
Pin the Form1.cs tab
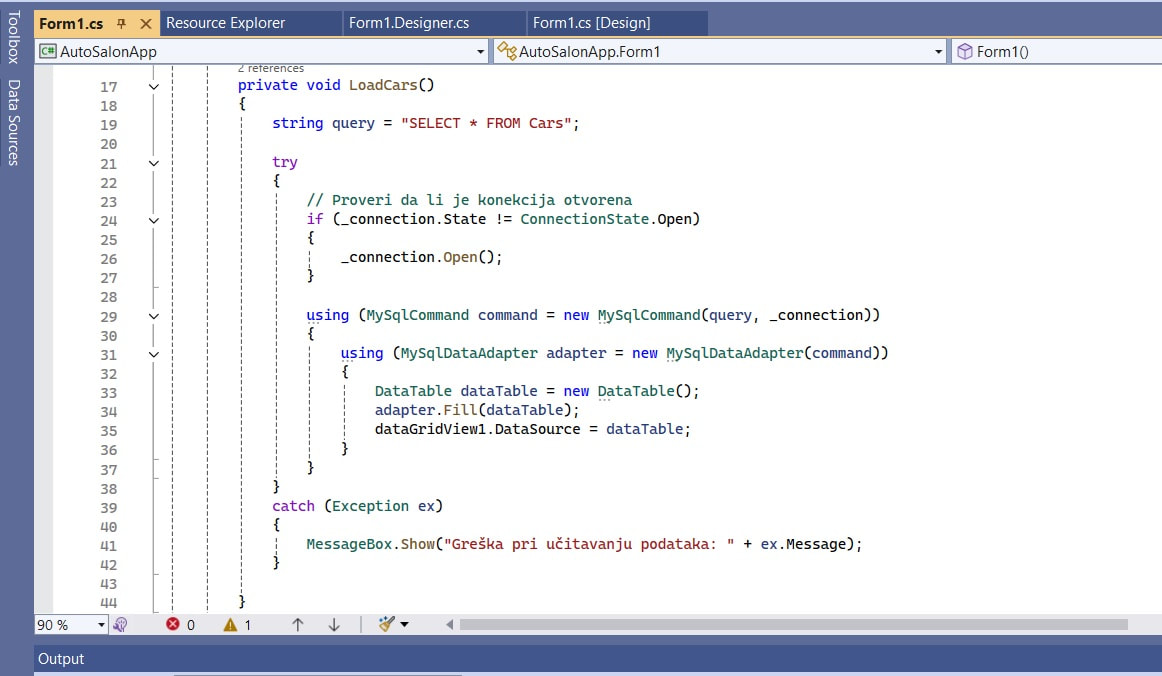[x=122, y=24]
